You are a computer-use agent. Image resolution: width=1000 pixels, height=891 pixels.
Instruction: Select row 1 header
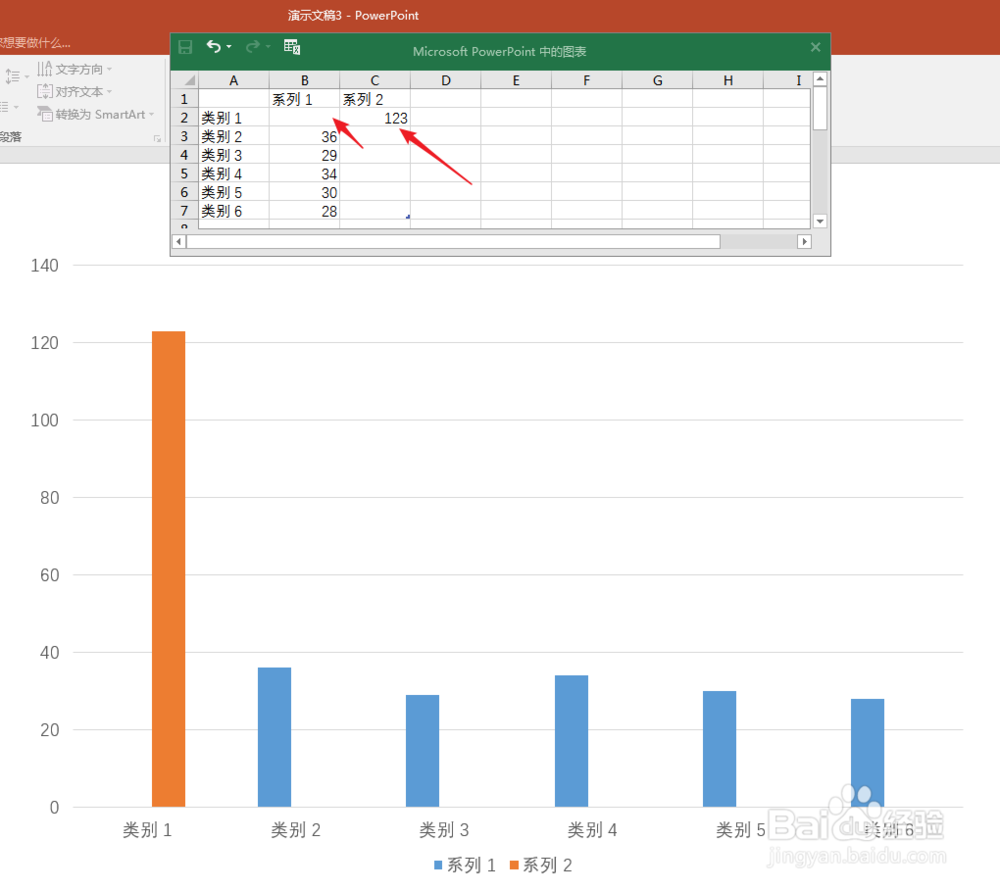(185, 99)
